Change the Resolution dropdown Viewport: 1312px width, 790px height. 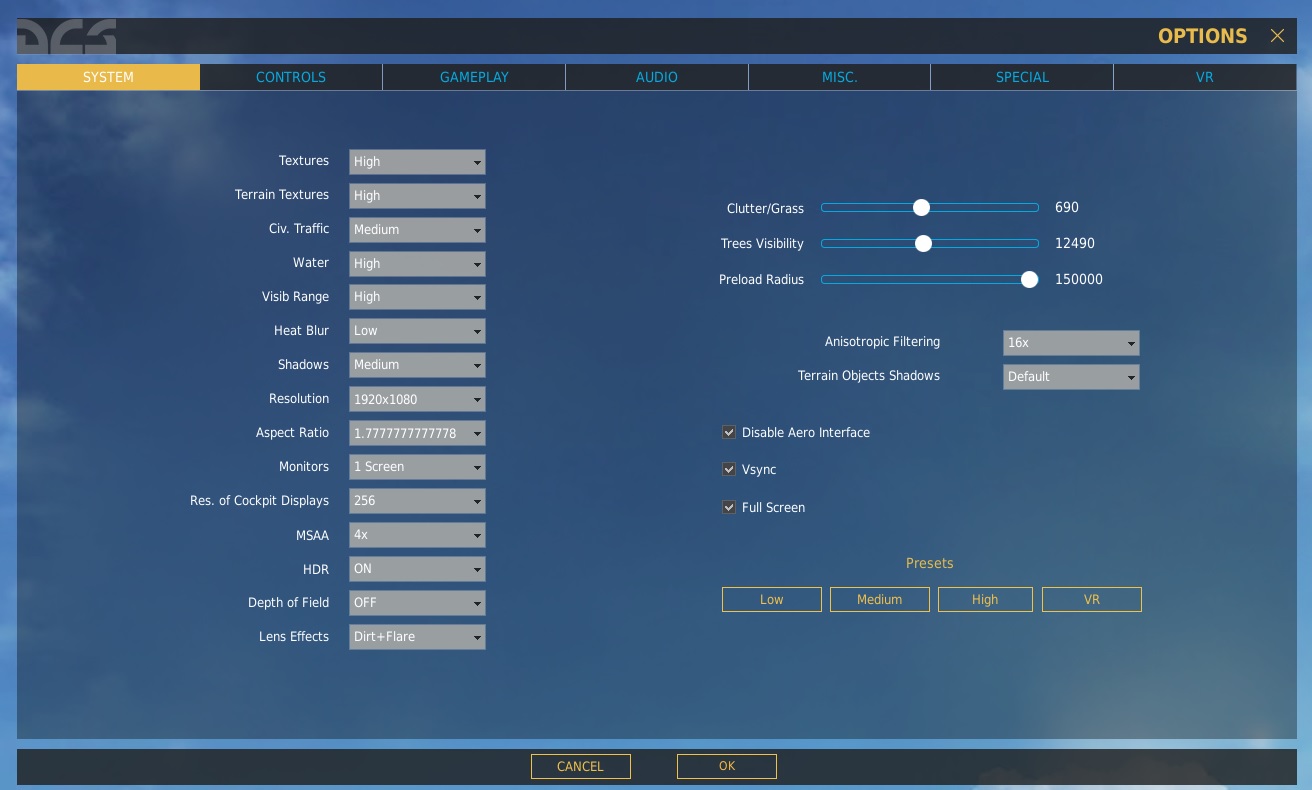(417, 399)
